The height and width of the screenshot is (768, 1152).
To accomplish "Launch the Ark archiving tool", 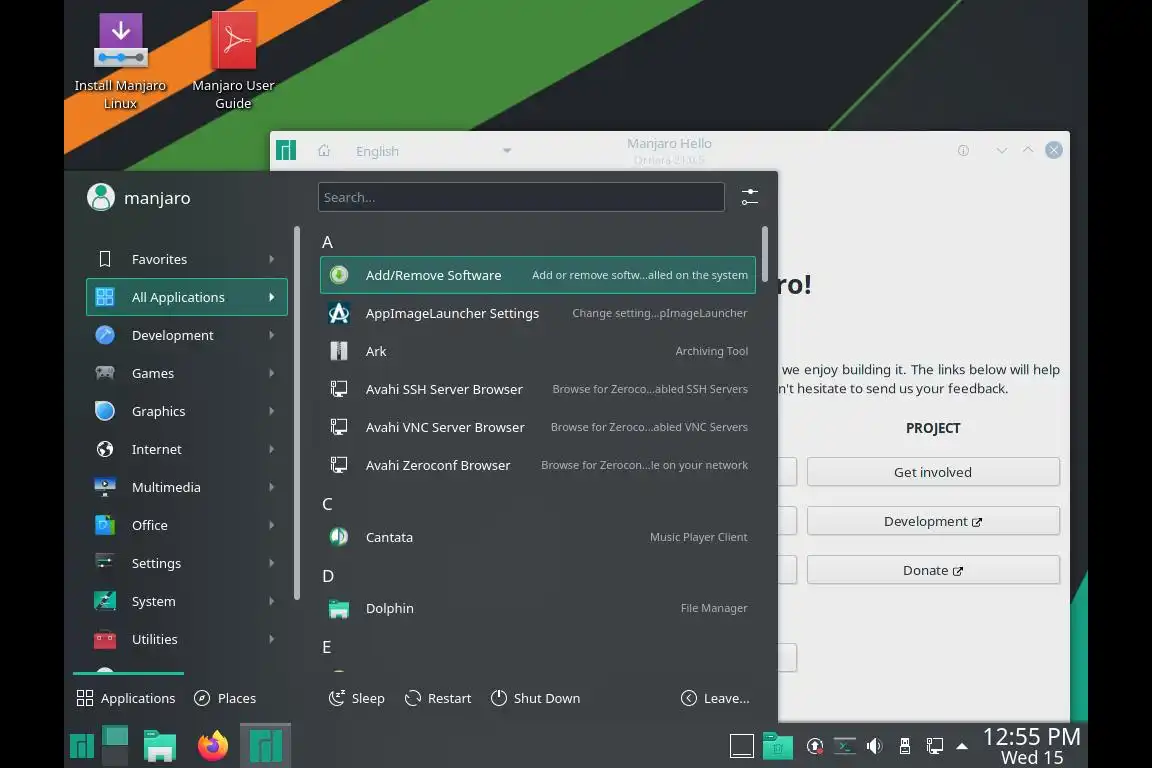I will point(538,351).
